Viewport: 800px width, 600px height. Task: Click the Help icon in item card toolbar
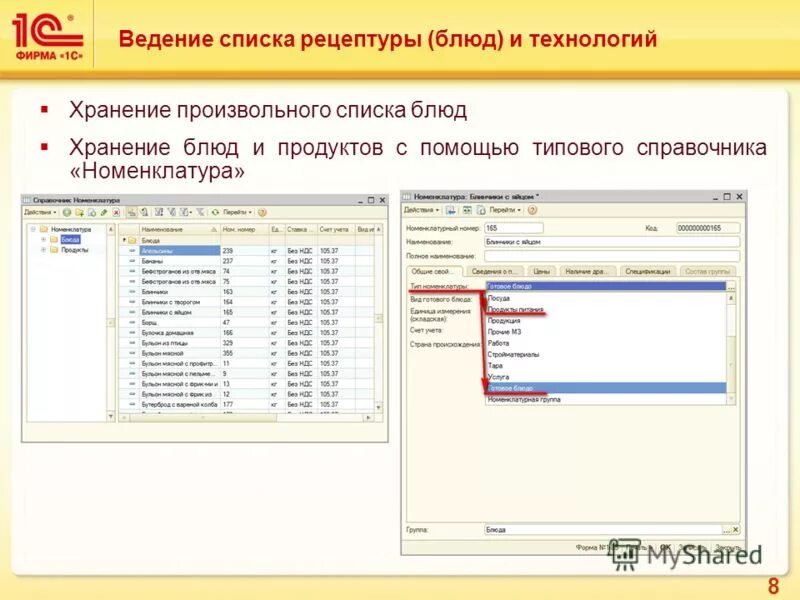click(532, 210)
